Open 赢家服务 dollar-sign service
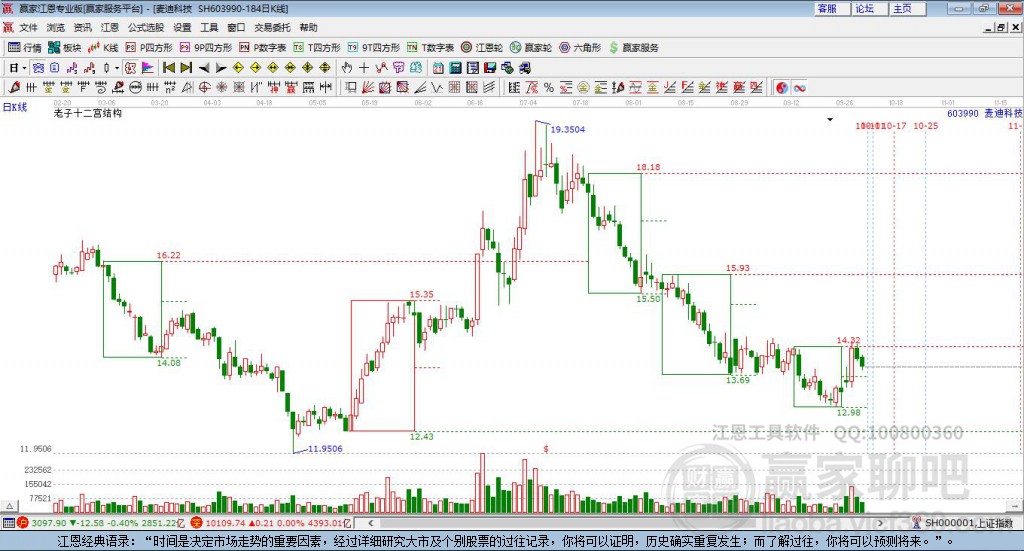 [633, 48]
